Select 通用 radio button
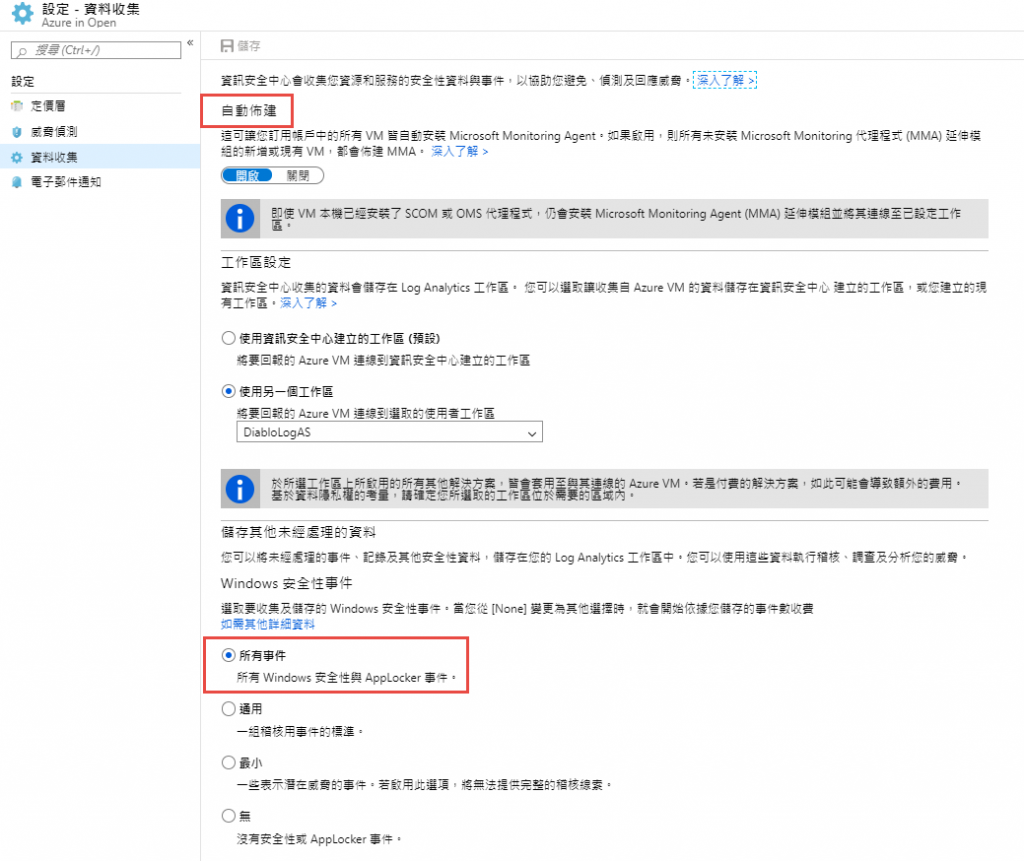Screen dimensions: 1024x861 point(228,709)
